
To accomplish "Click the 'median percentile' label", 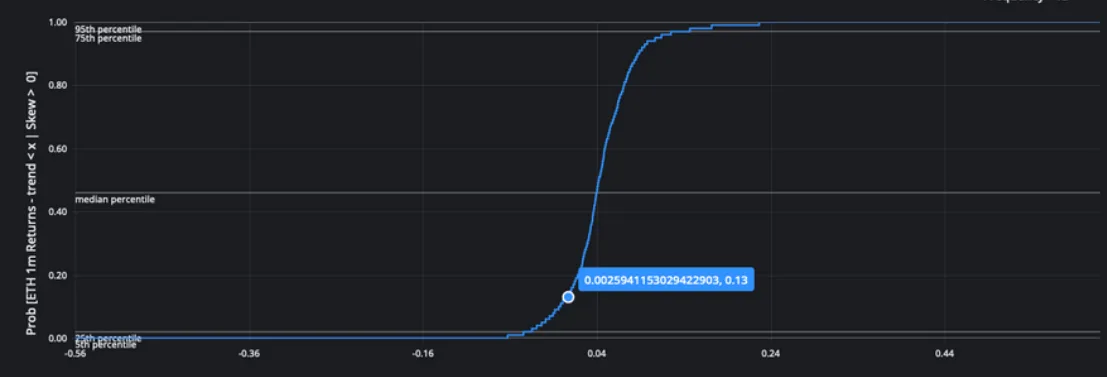I will click(x=114, y=200).
